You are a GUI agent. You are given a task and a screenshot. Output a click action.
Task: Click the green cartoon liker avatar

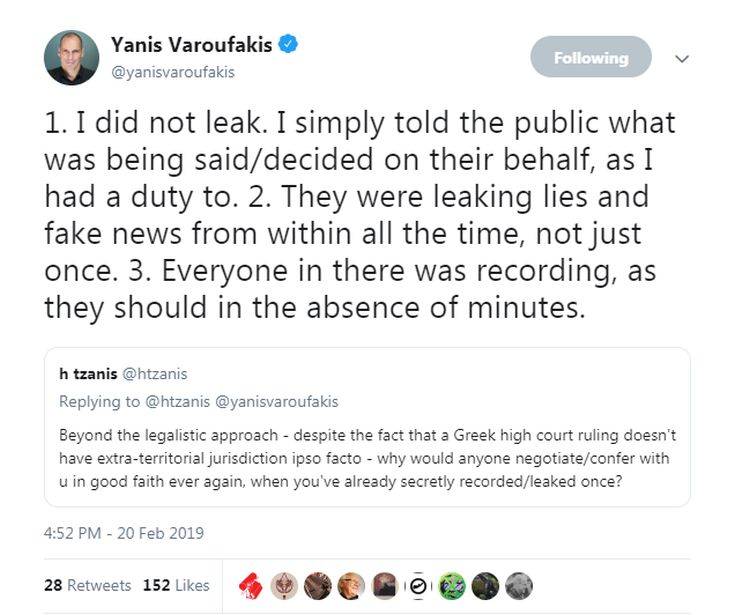point(452,585)
